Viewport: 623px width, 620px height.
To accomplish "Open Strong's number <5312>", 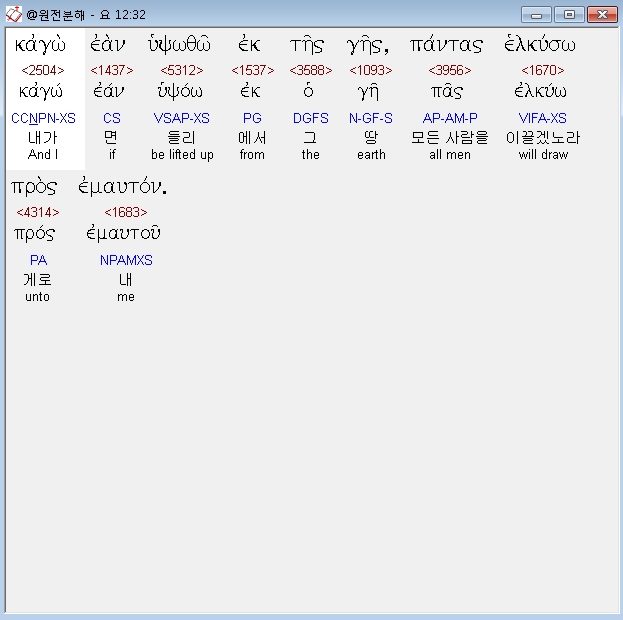I will click(182, 70).
